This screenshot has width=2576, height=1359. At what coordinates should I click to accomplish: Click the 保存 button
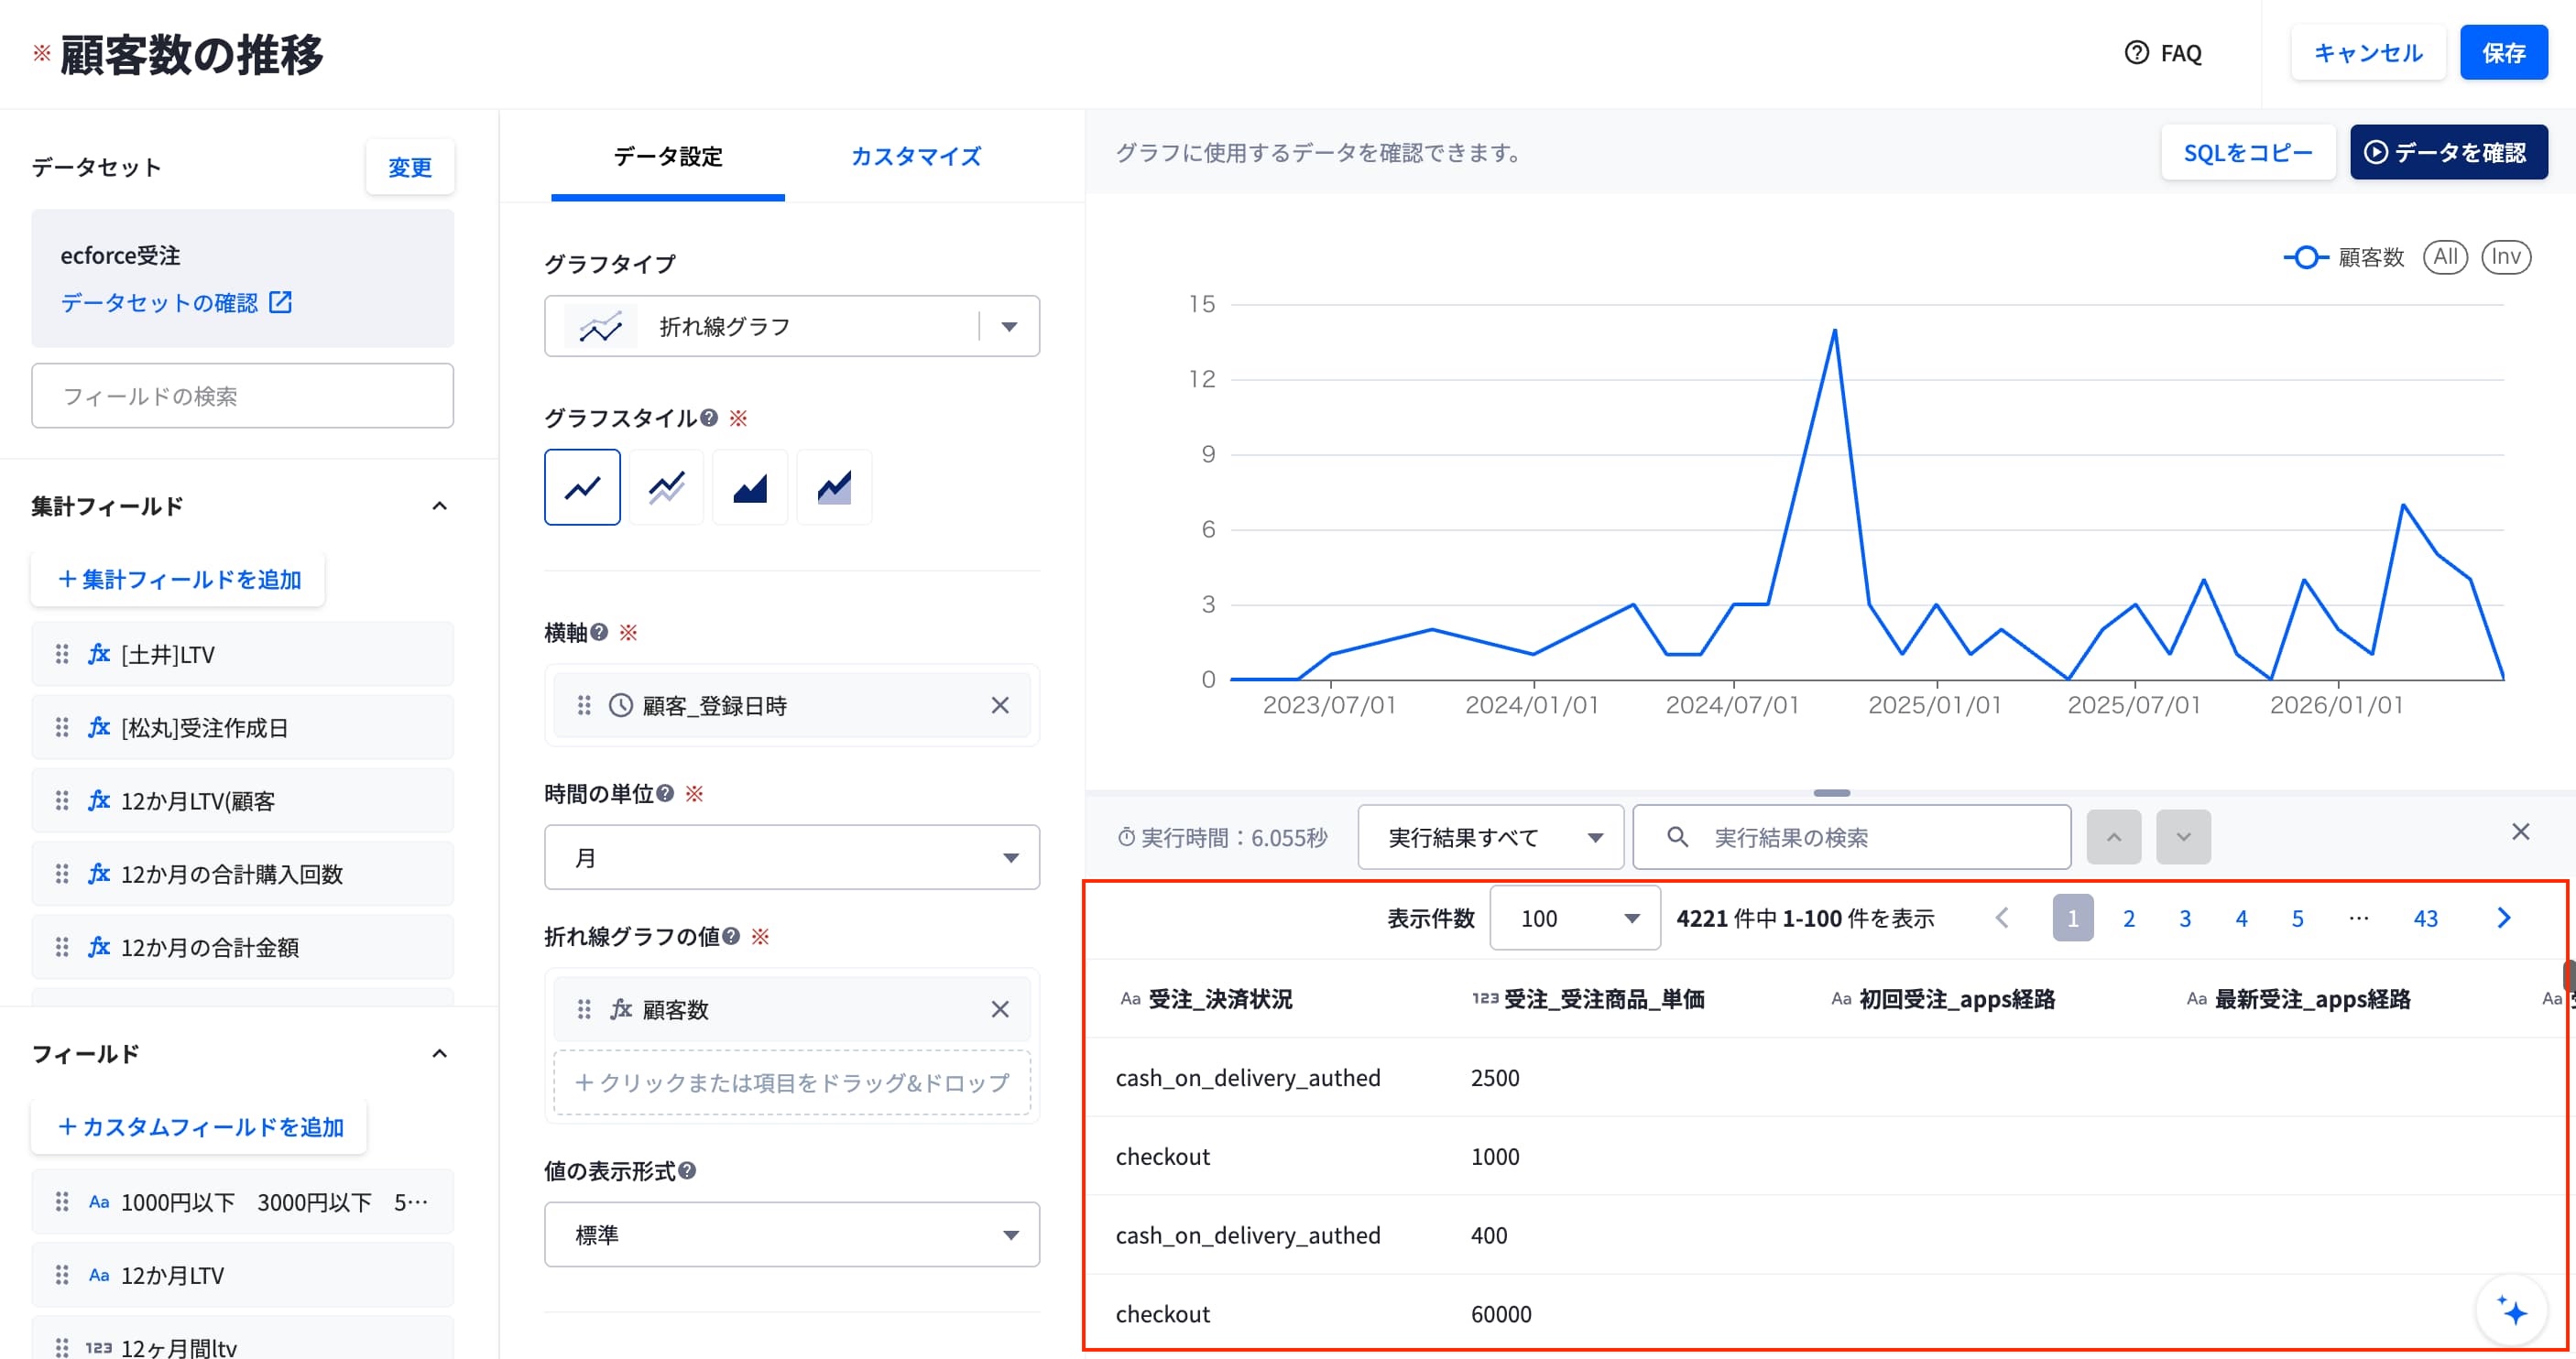coord(2503,53)
